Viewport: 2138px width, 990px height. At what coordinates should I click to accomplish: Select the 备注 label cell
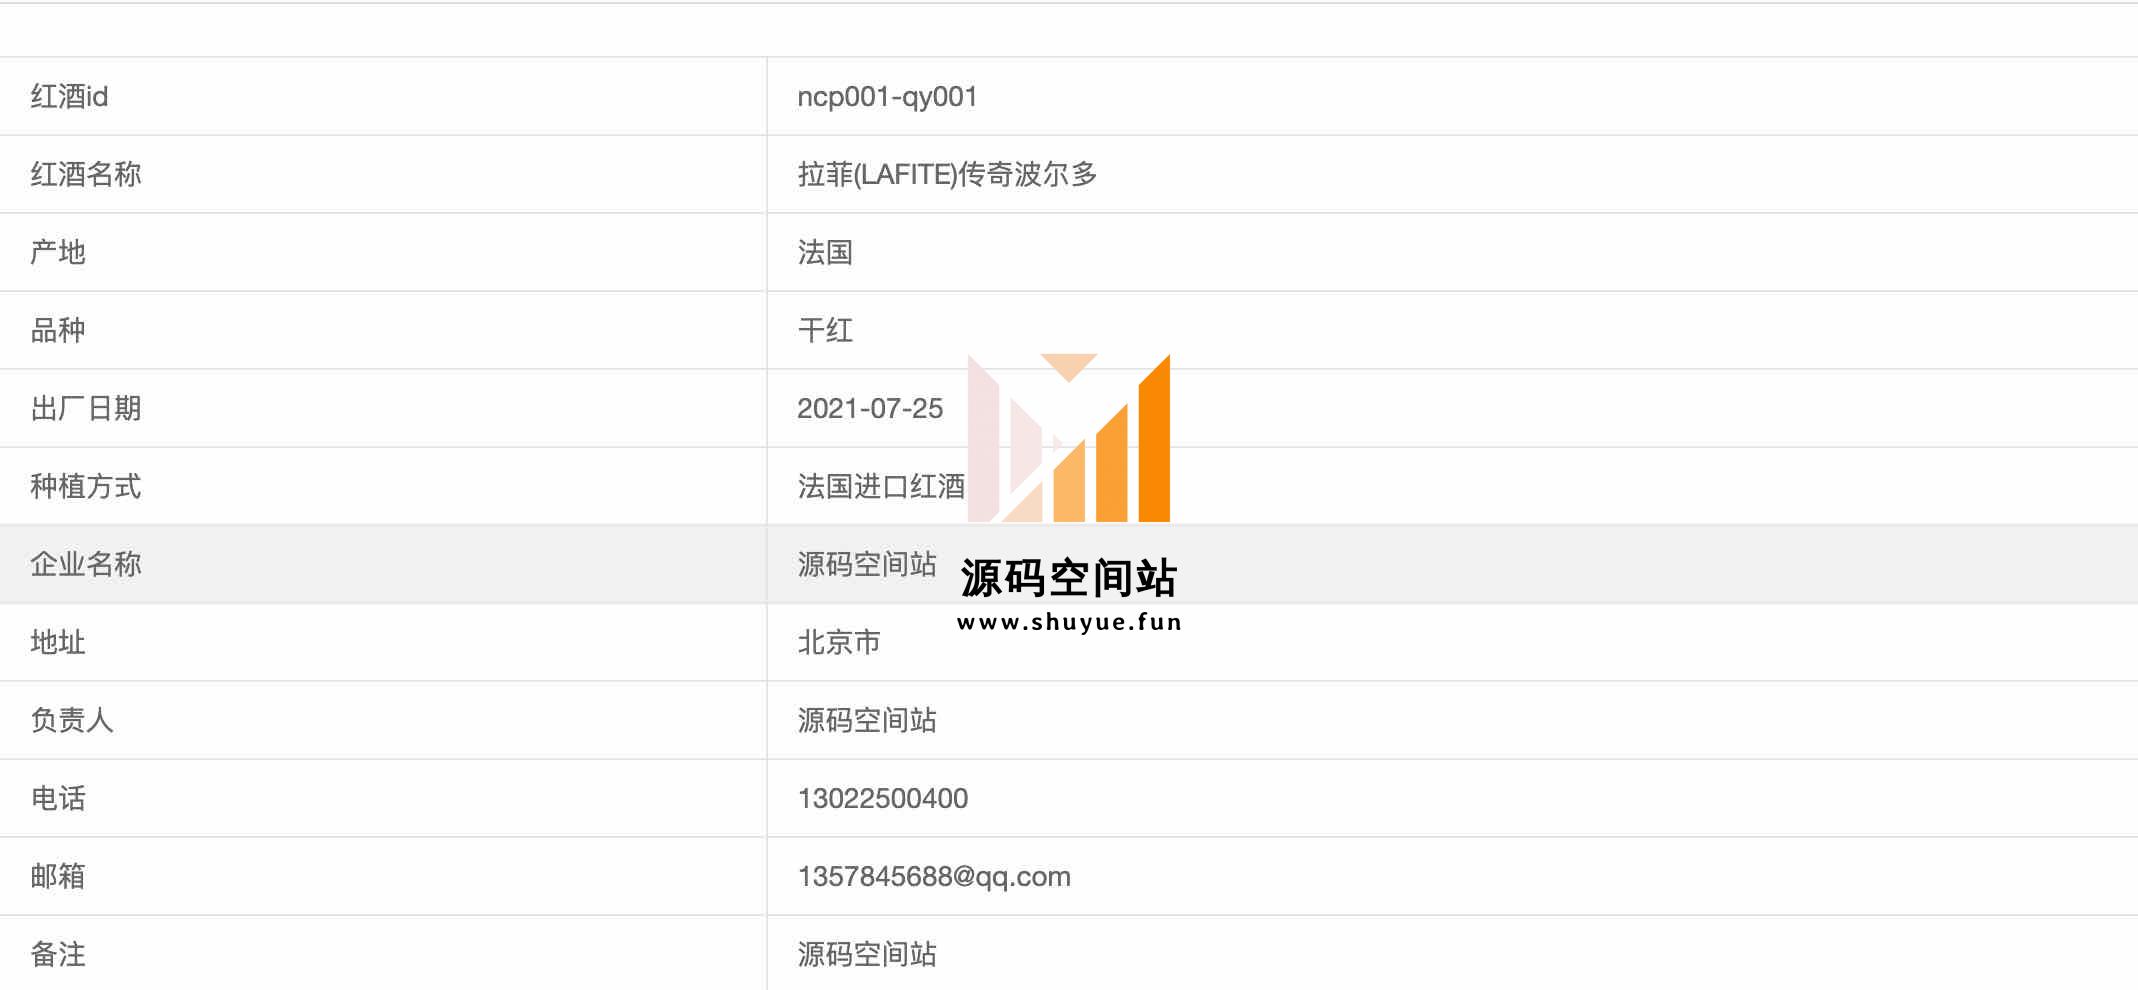[x=383, y=953]
